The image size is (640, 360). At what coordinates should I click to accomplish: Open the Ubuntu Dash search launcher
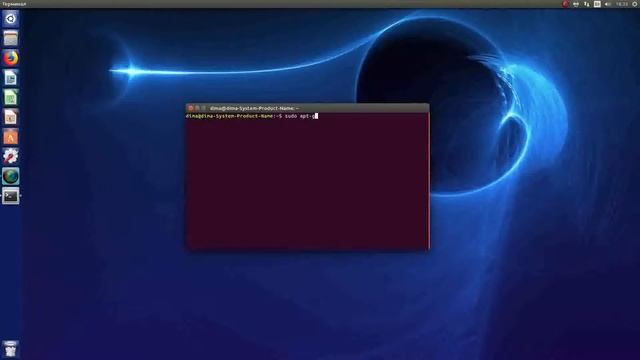pyautogui.click(x=11, y=19)
